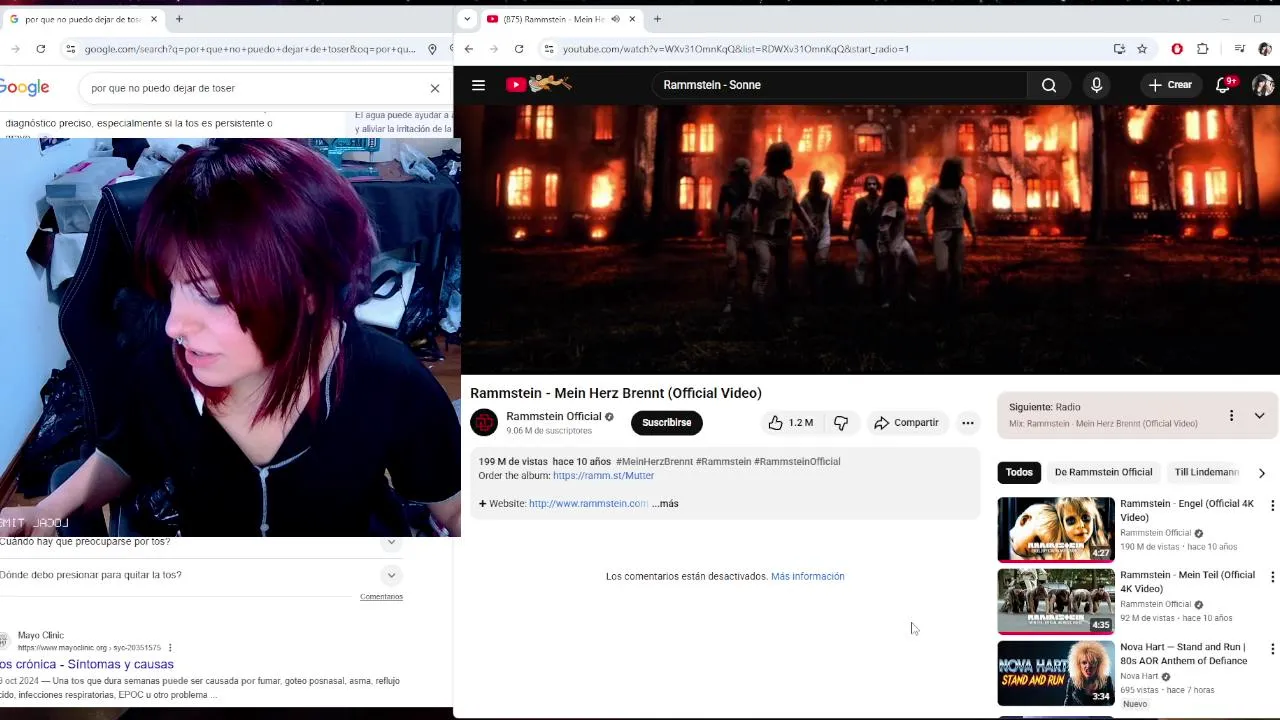Open the browser extensions puzzle icon
1280x720 pixels.
[1202, 49]
